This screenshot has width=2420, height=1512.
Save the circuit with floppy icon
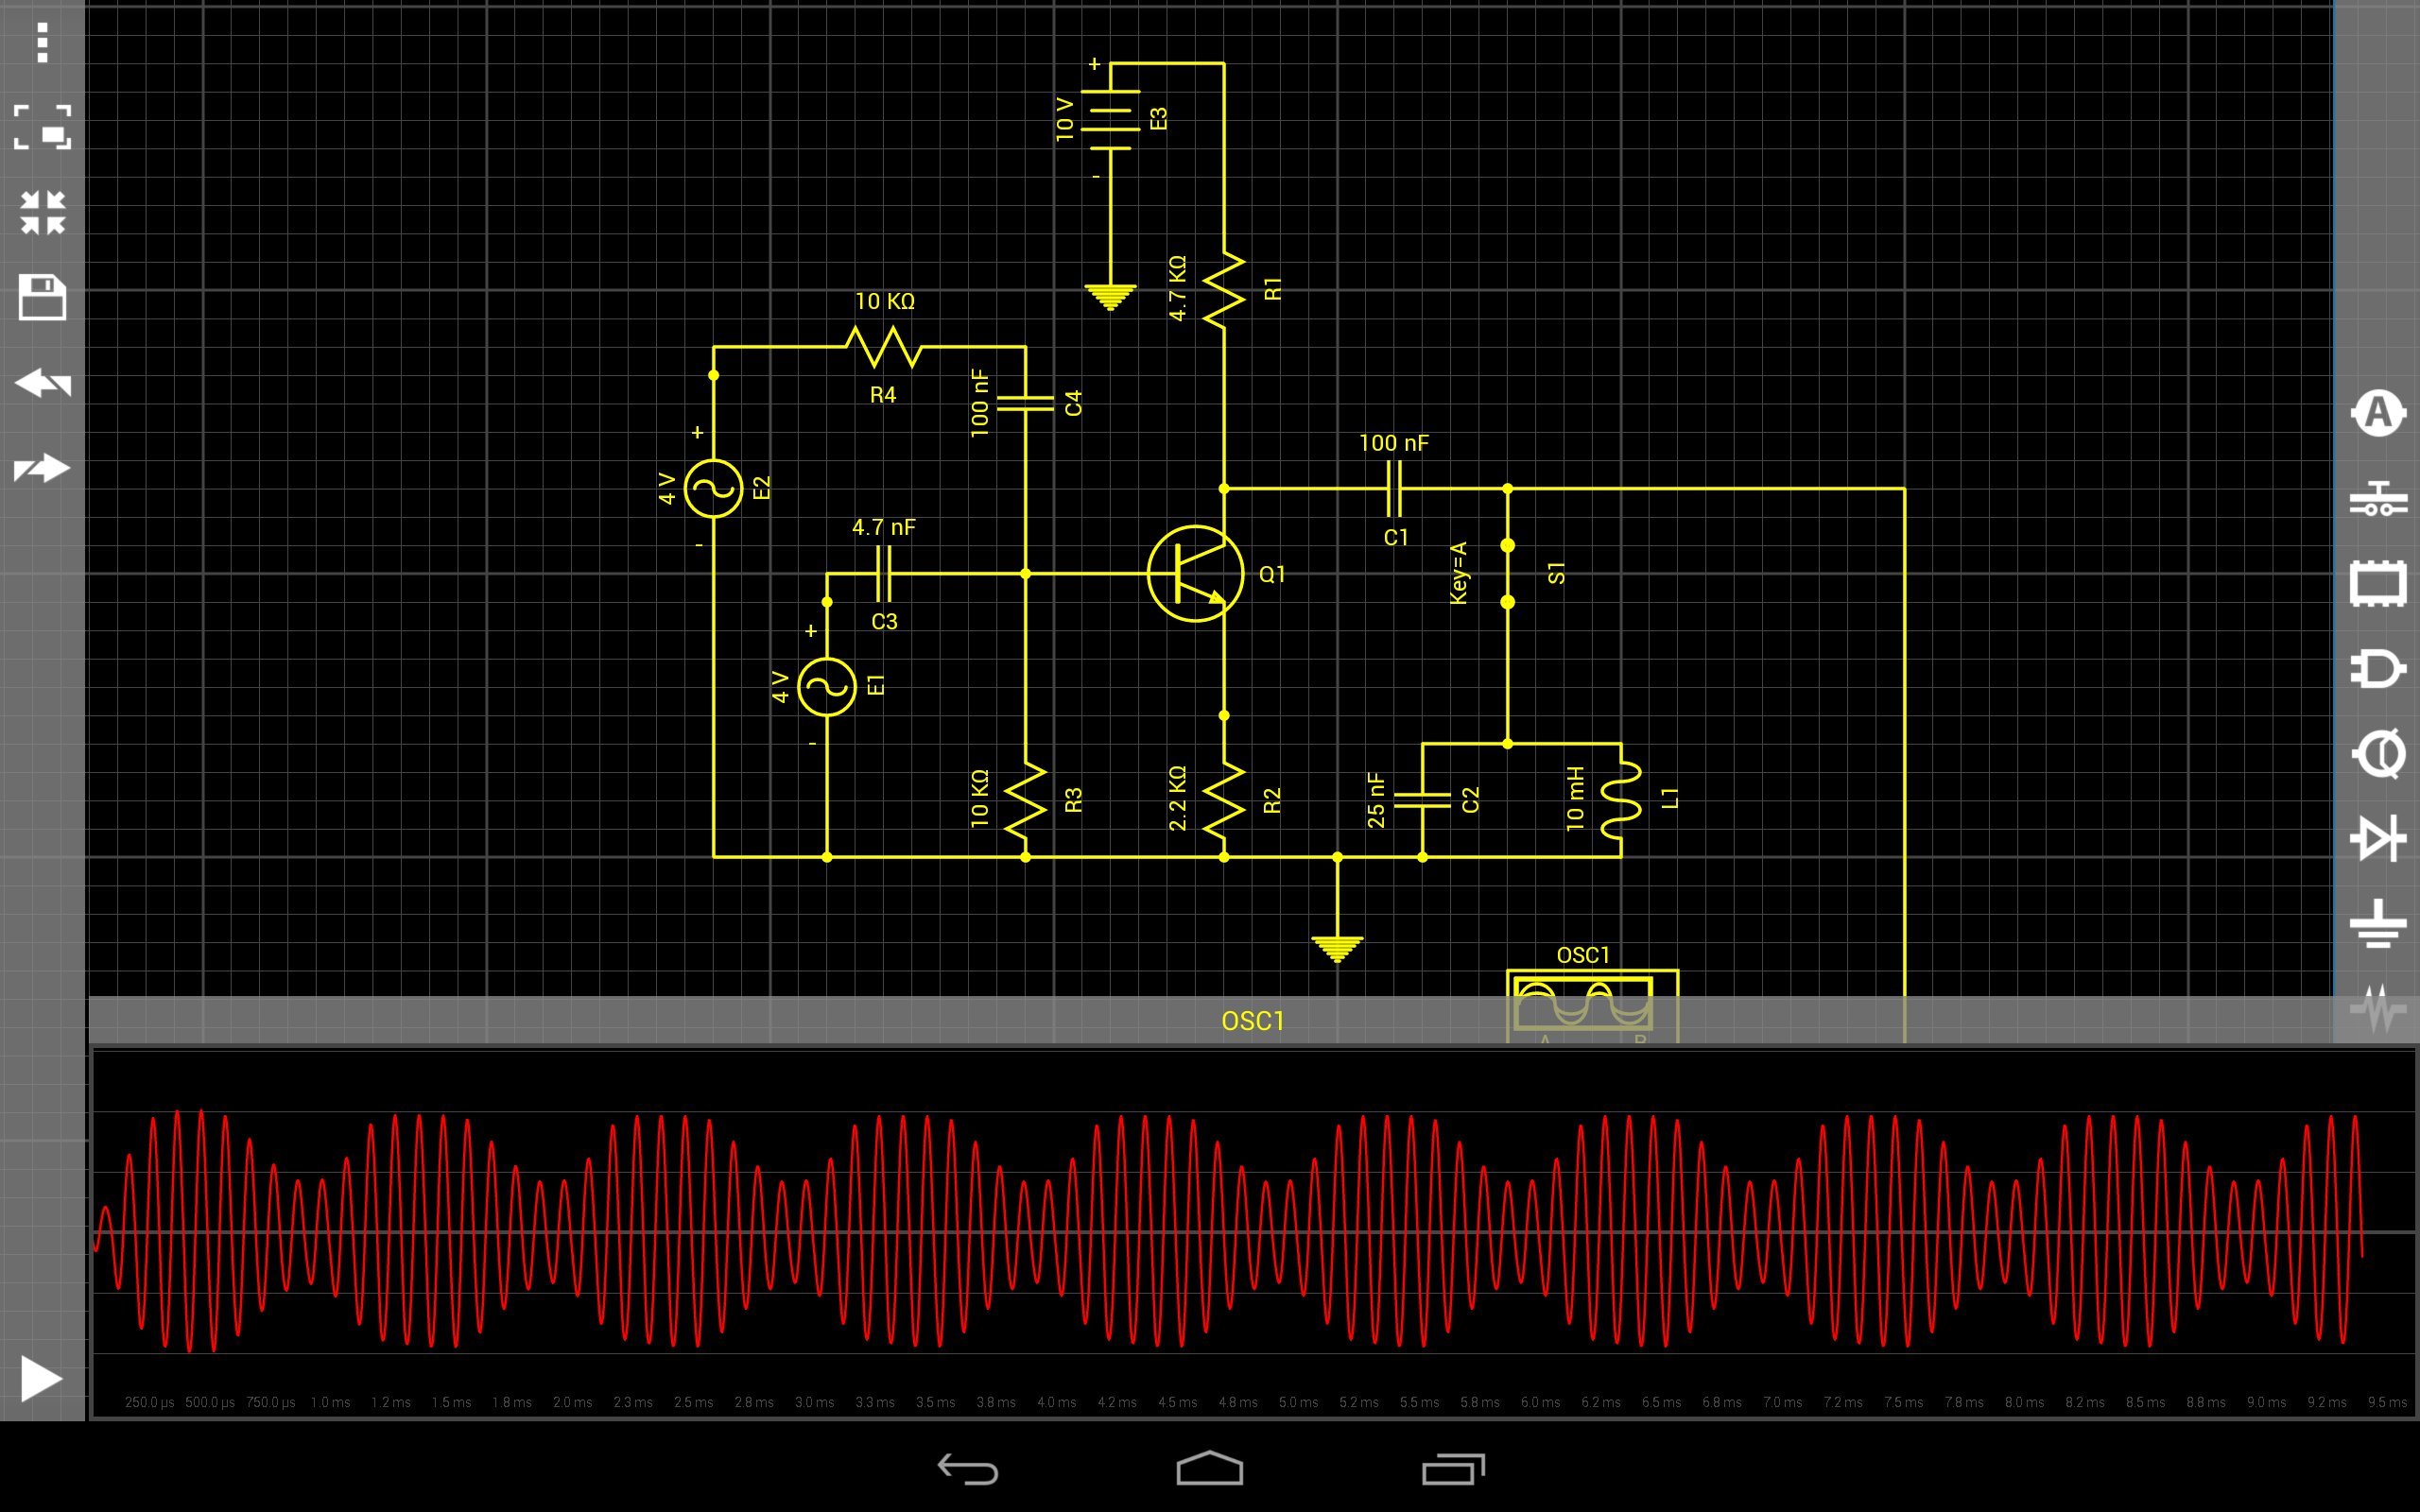[42, 298]
